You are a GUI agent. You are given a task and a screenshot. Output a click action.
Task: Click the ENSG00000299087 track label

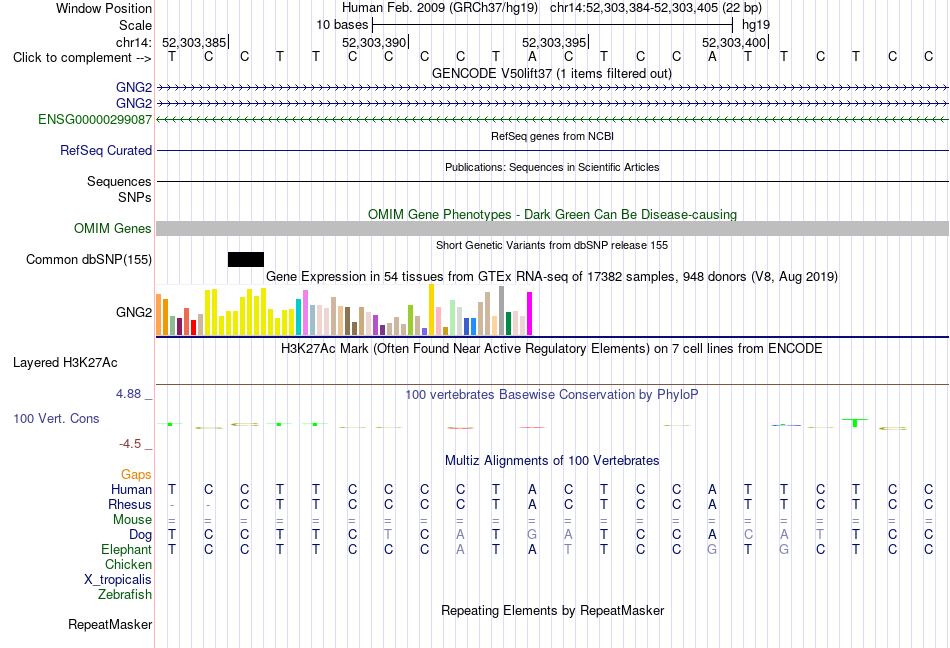pyautogui.click(x=95, y=119)
